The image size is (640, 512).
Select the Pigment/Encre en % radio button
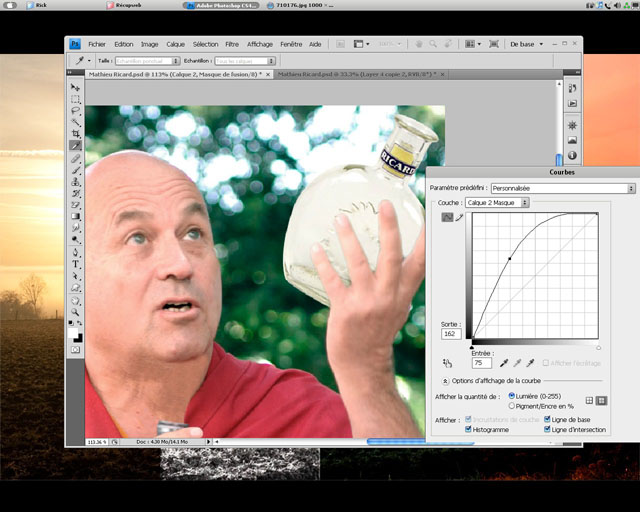point(513,406)
